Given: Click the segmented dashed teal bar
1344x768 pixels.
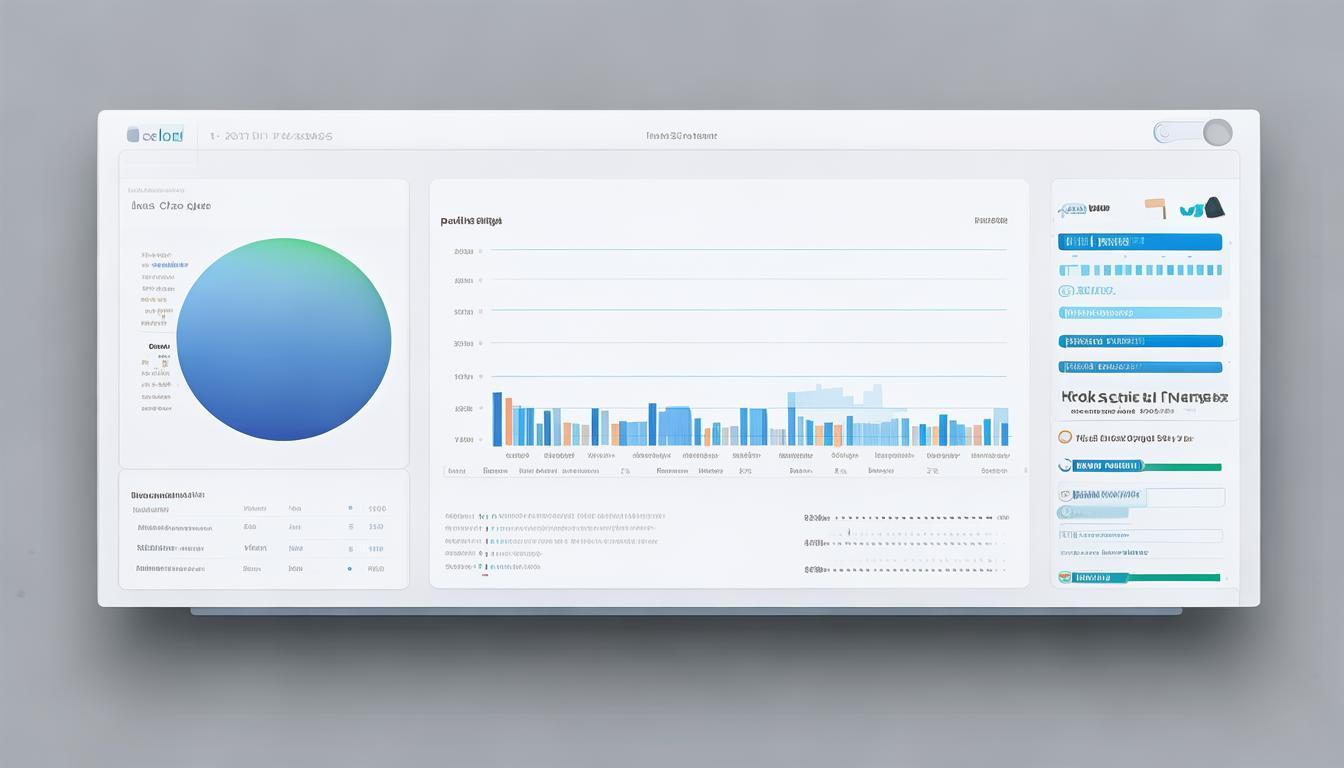Looking at the screenshot, I should pos(1140,270).
